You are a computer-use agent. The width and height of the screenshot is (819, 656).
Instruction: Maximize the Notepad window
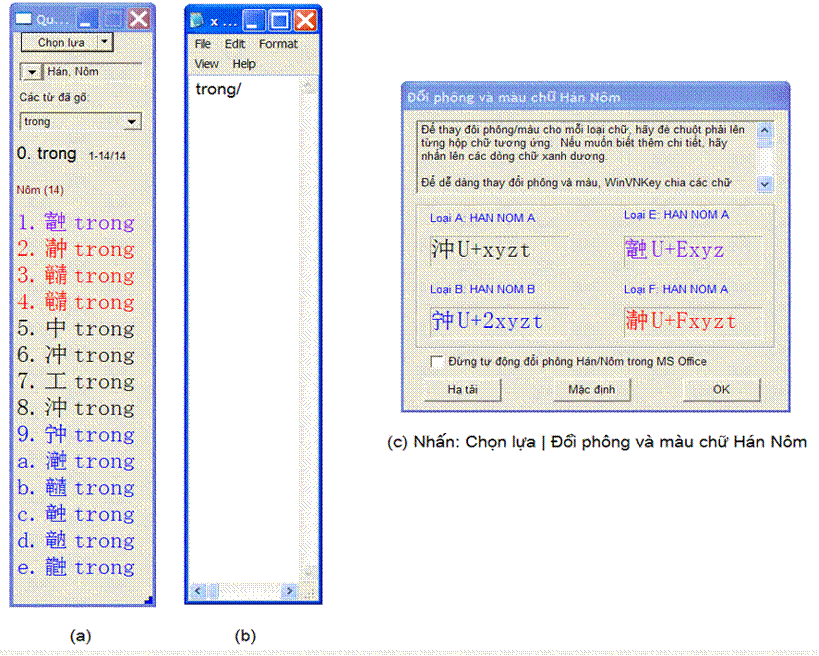point(280,20)
